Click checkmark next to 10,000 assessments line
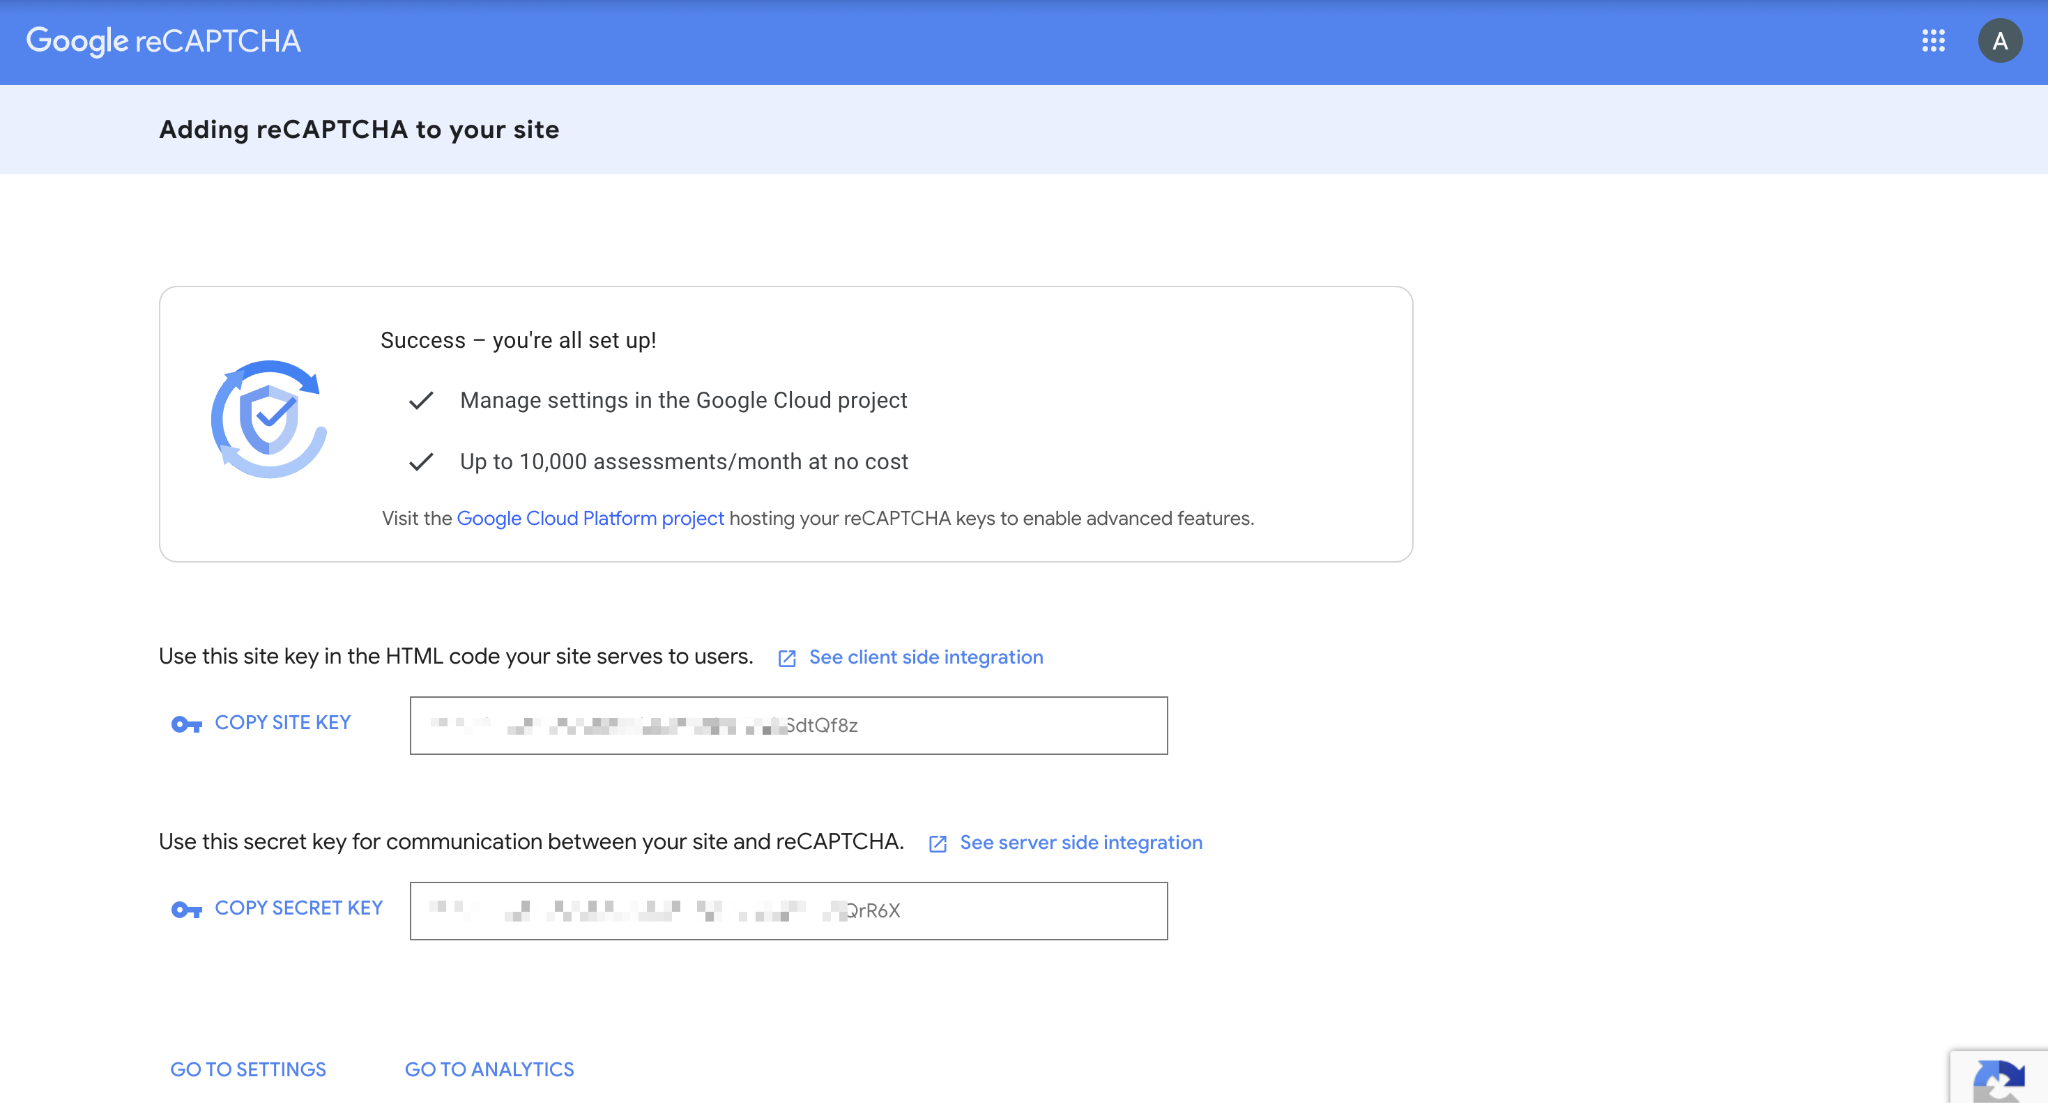2048x1103 pixels. [x=421, y=461]
